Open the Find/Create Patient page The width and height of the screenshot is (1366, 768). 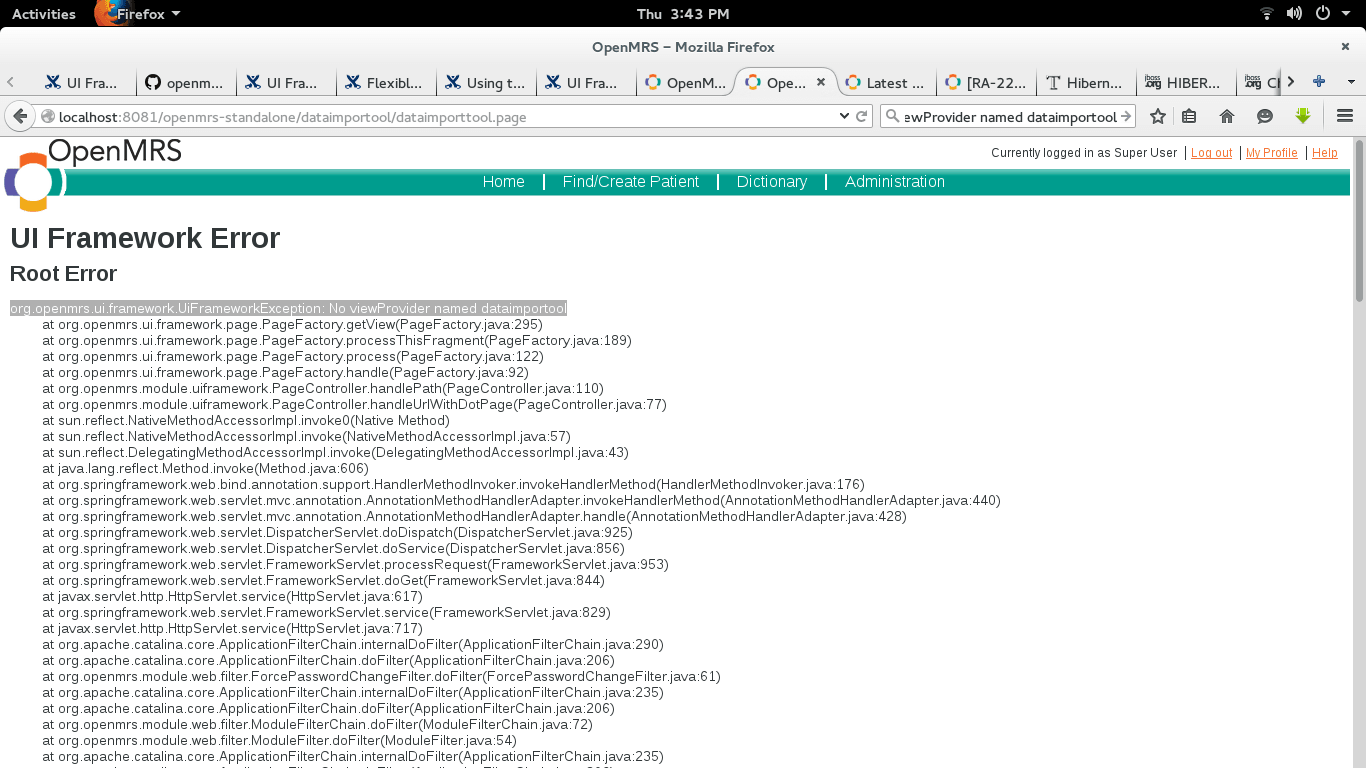coord(630,182)
